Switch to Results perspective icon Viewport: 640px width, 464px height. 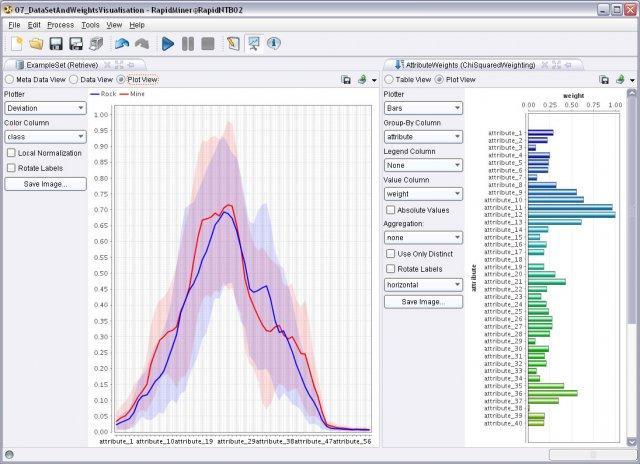[x=253, y=44]
